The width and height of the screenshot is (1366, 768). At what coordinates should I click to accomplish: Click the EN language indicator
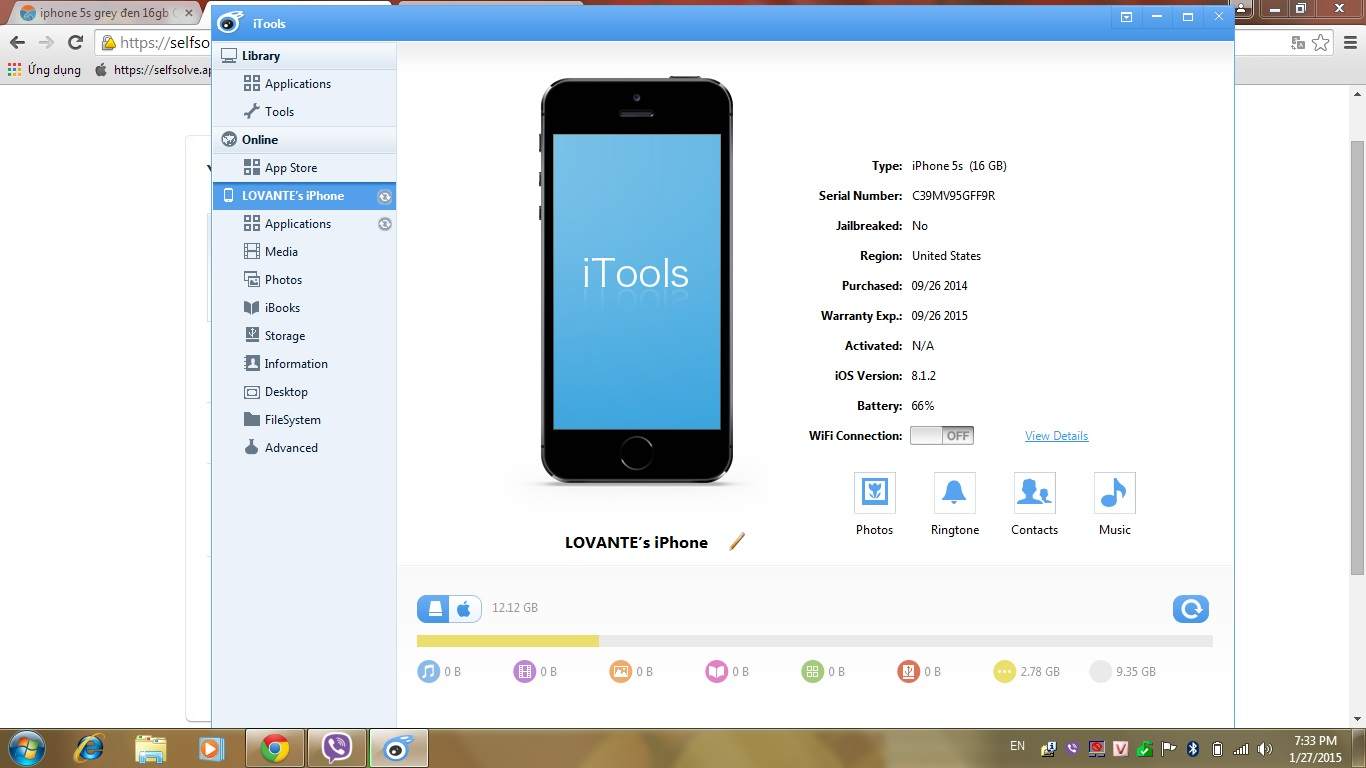1017,746
